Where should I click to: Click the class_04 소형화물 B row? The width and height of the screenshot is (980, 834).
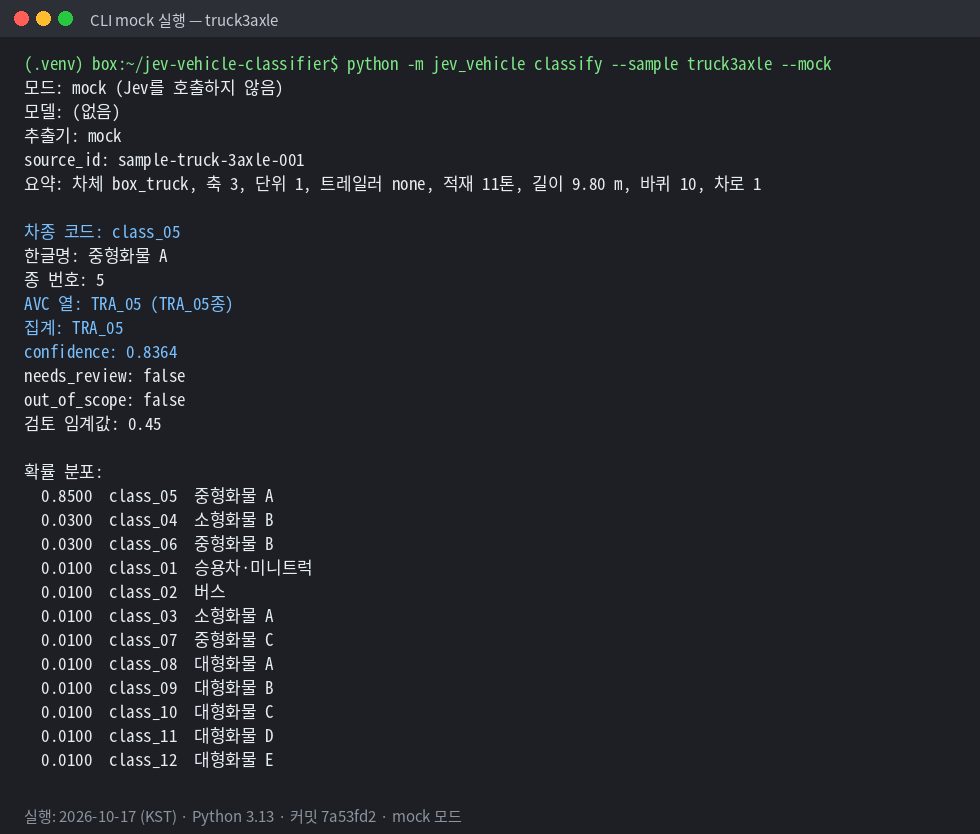[x=157, y=520]
